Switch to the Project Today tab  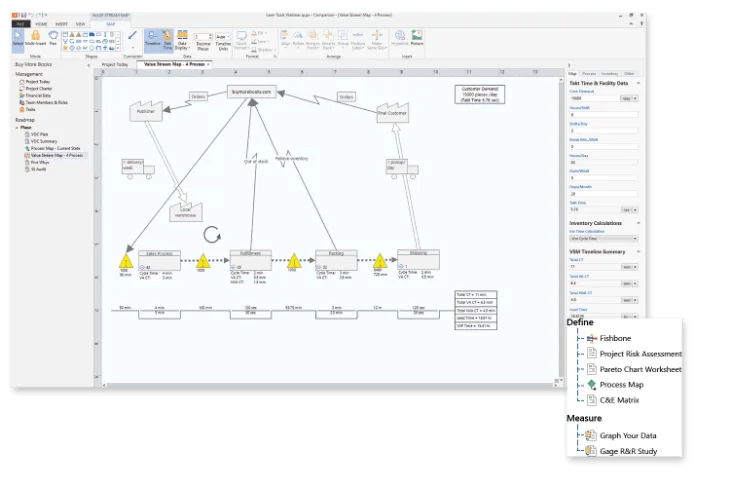(x=115, y=64)
